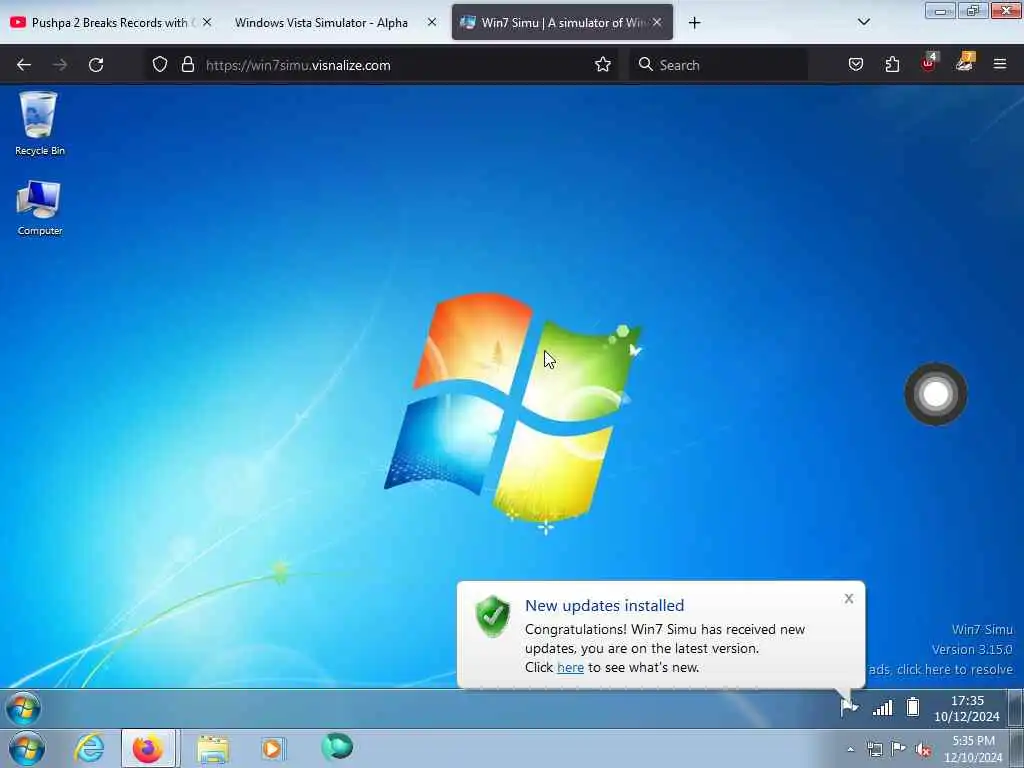Open the simulator network signal icon
The height and width of the screenshot is (768, 1024).
882,707
